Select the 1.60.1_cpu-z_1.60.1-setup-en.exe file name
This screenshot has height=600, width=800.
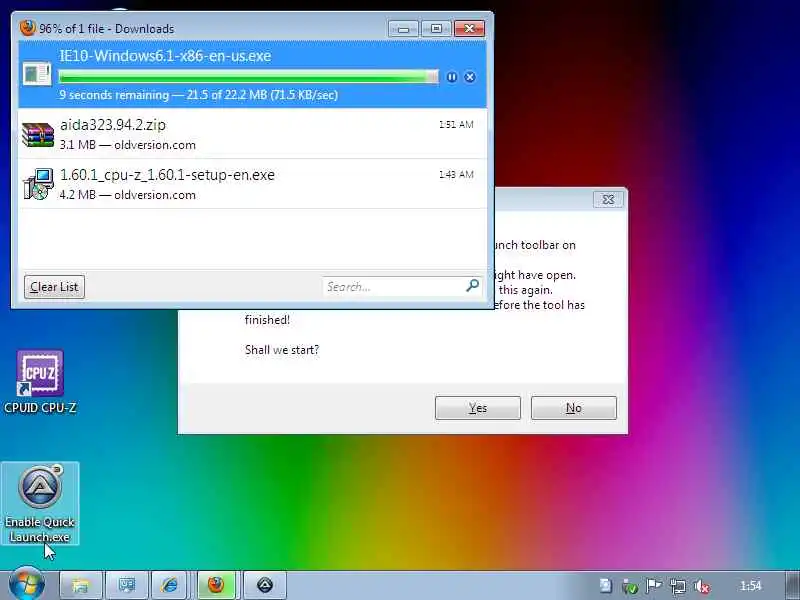tap(167, 175)
